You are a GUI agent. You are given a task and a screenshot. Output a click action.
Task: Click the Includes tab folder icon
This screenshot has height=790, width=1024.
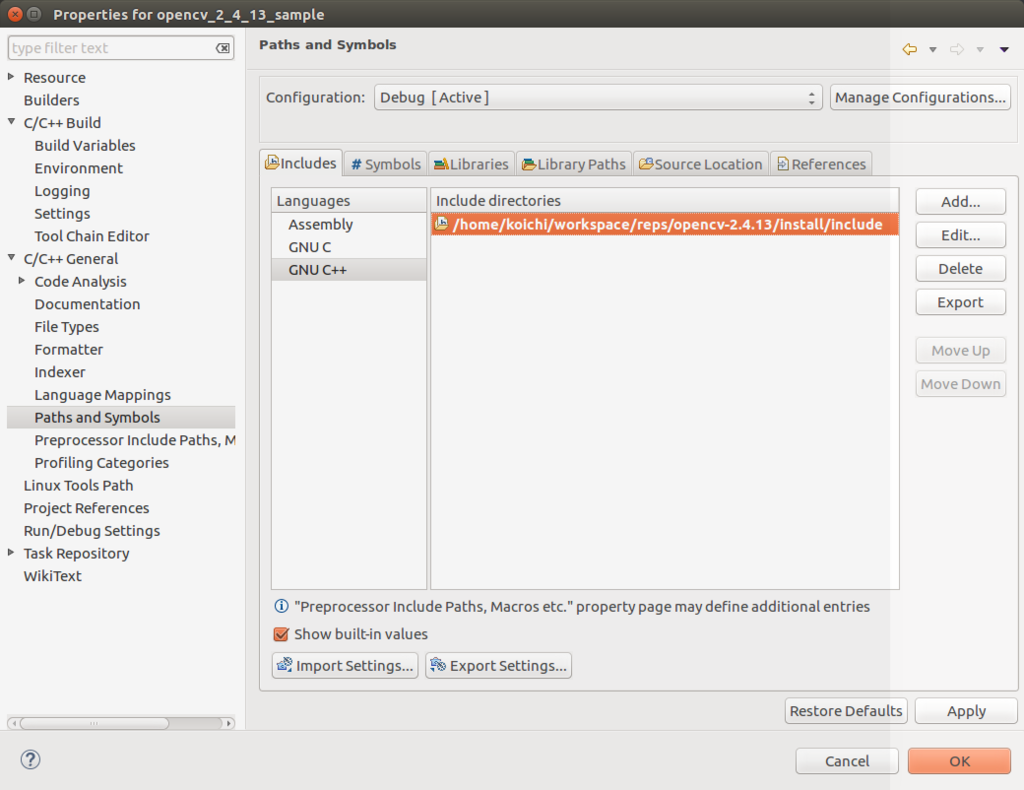[x=272, y=163]
